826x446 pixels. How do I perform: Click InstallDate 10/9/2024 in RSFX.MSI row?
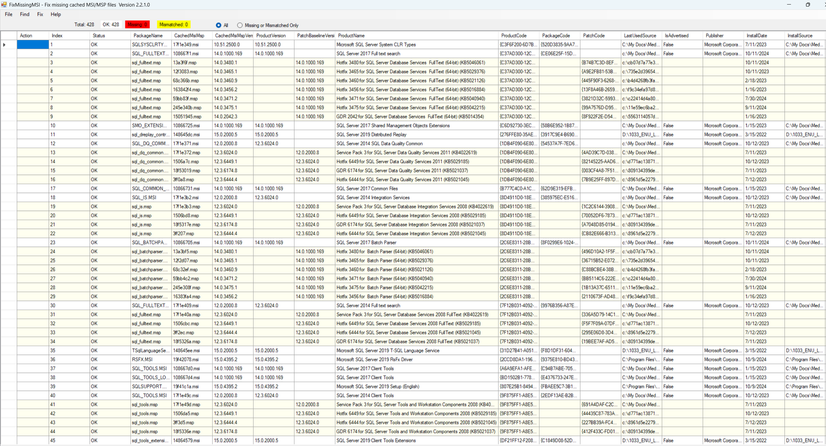point(765,360)
